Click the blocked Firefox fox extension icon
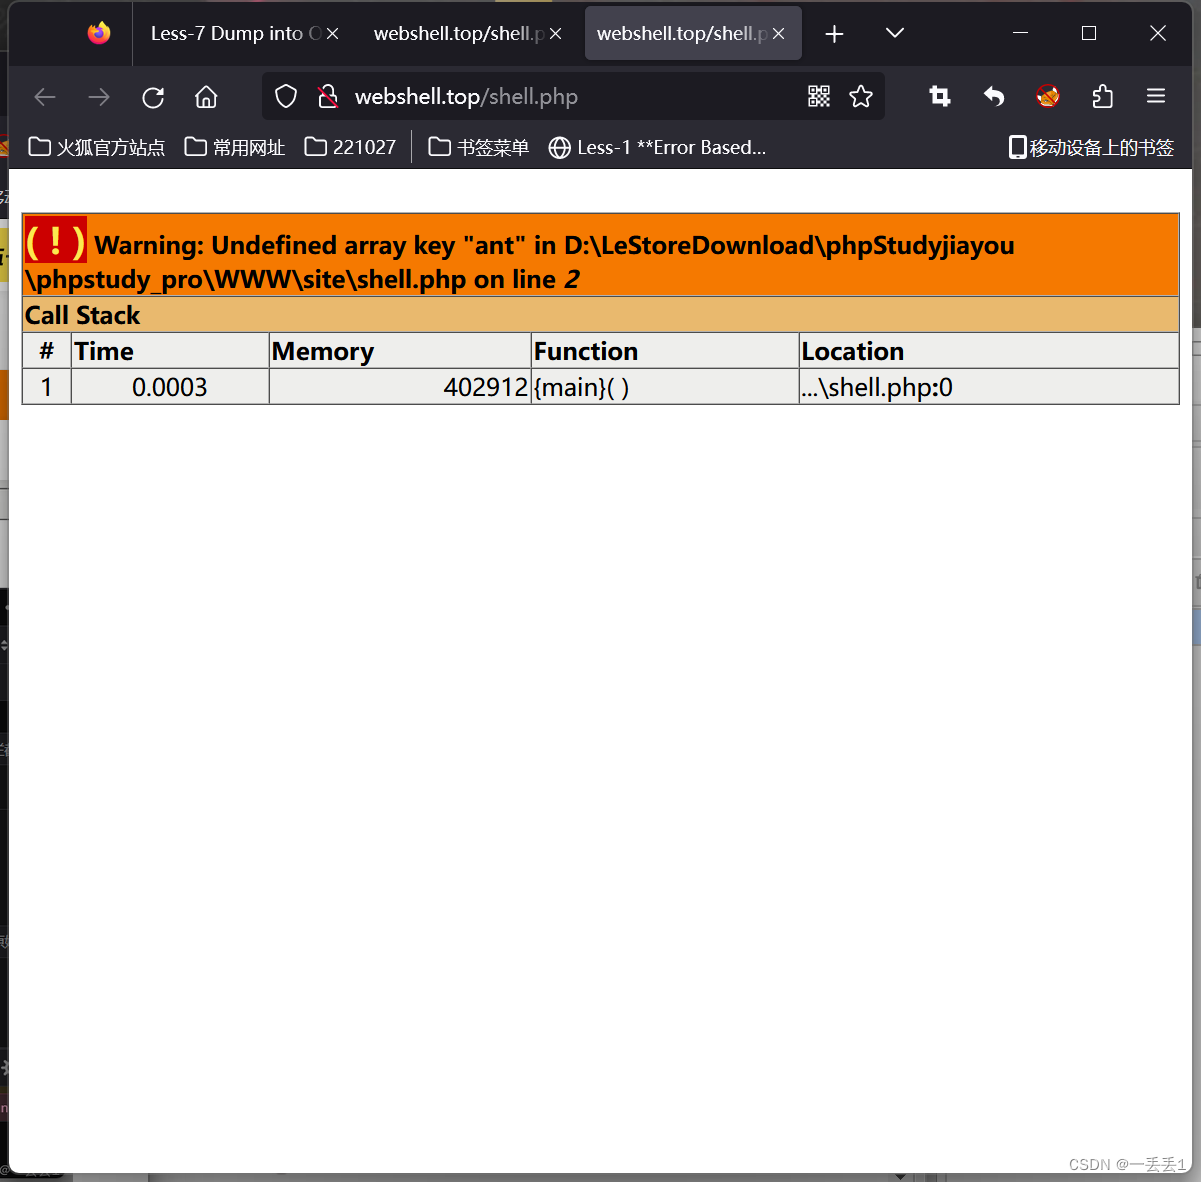The image size is (1201, 1182). coord(1047,96)
